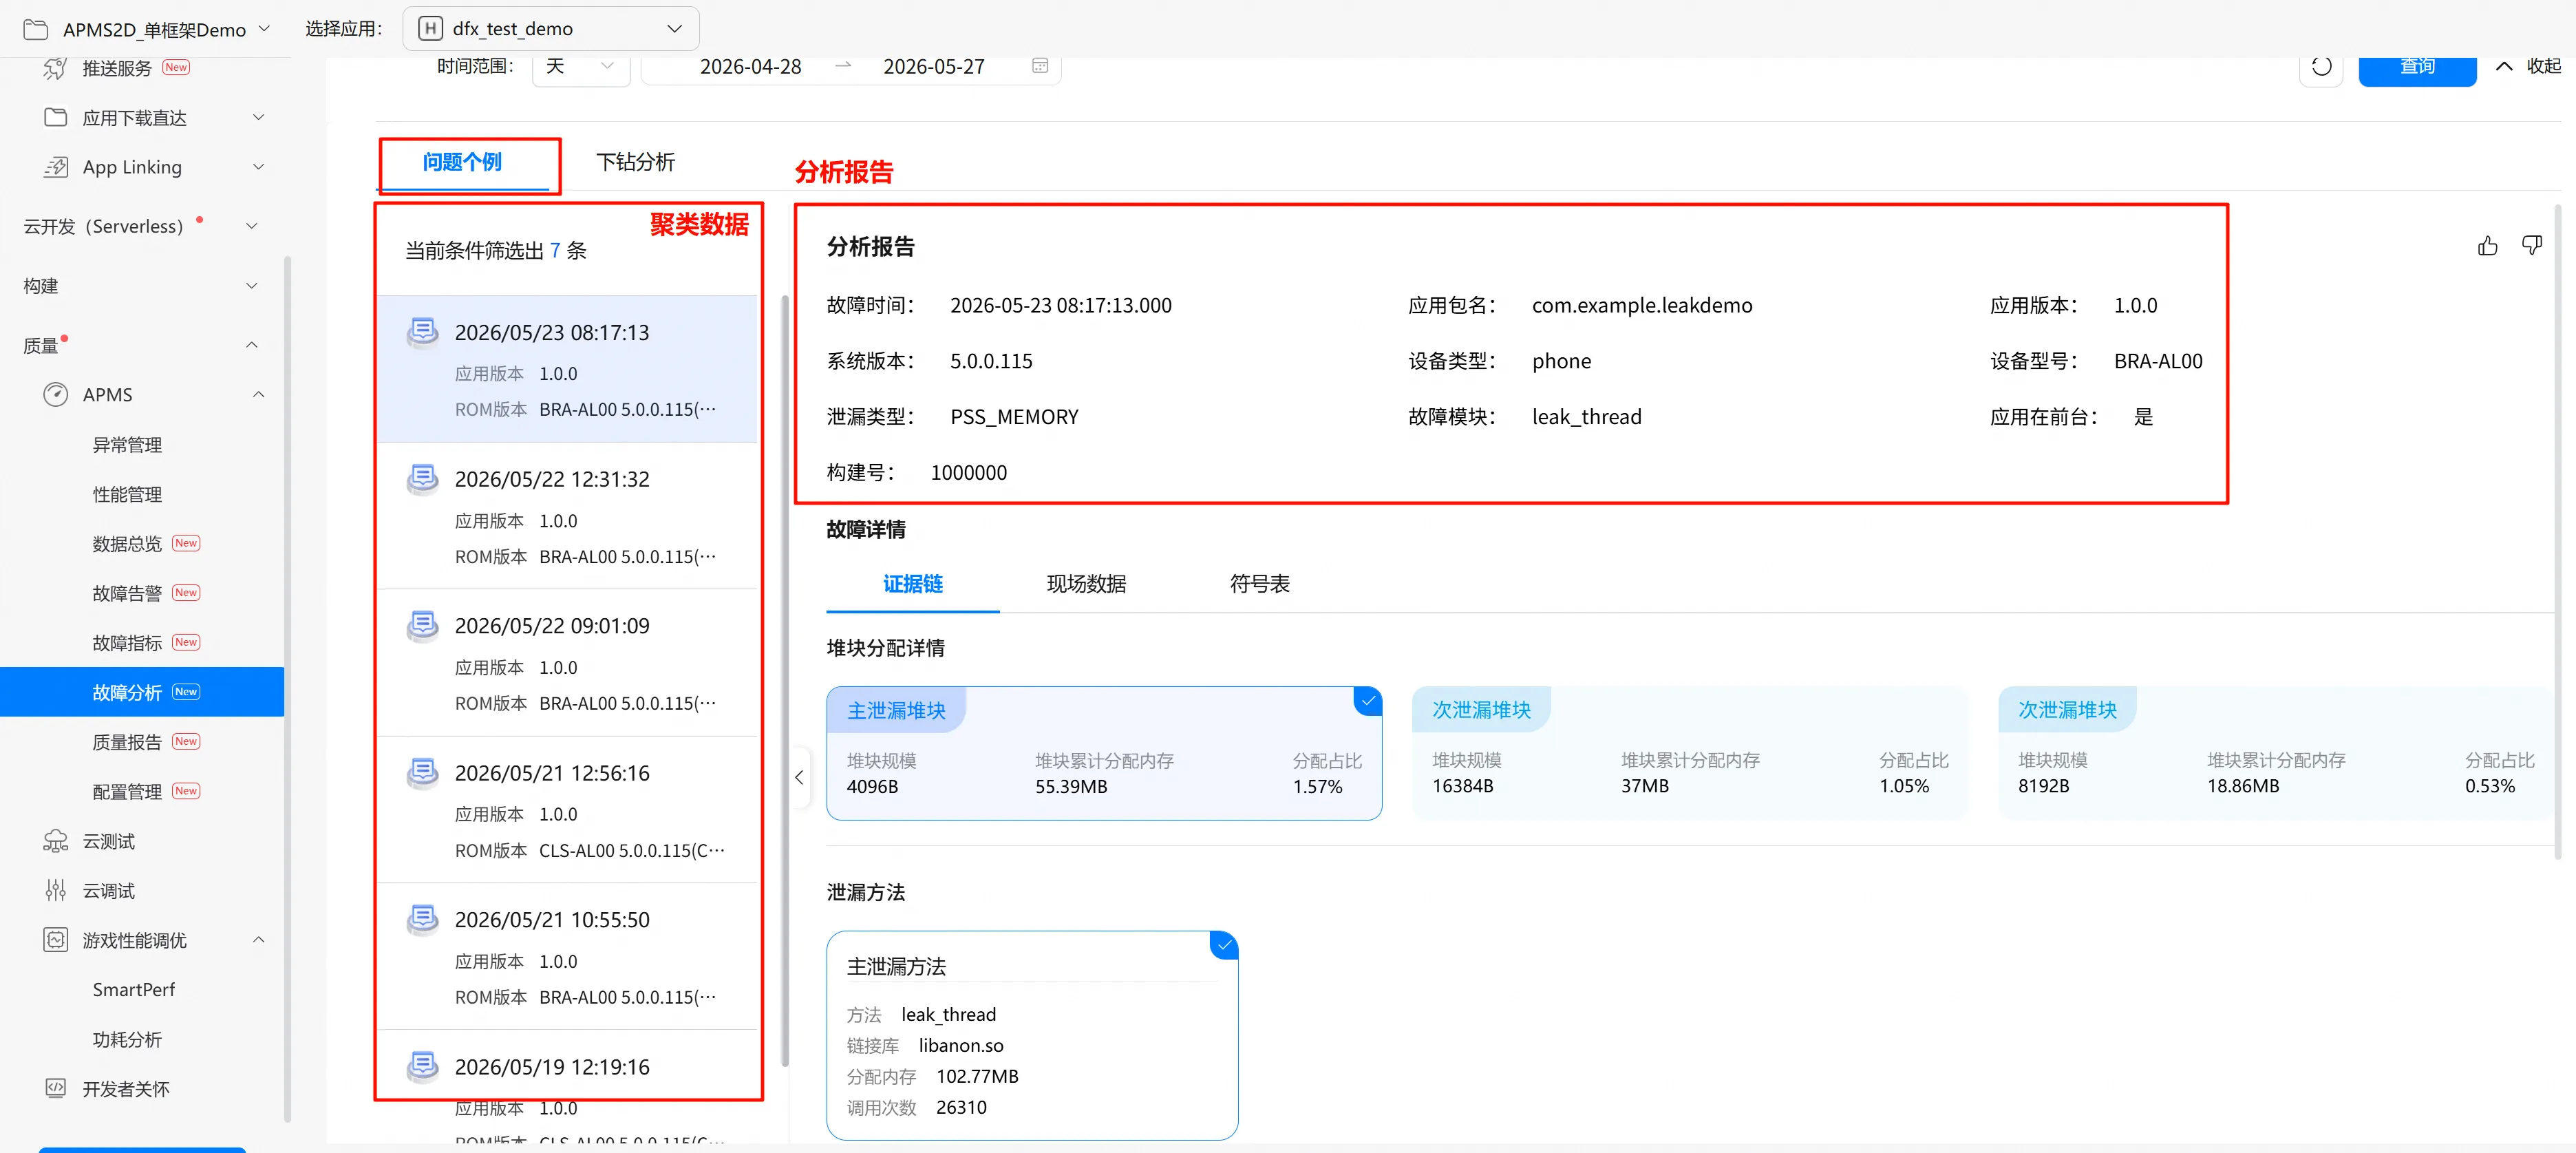Image resolution: width=2576 pixels, height=1153 pixels.
Task: Click the package name com.example.leakdemo
Action: click(1642, 305)
